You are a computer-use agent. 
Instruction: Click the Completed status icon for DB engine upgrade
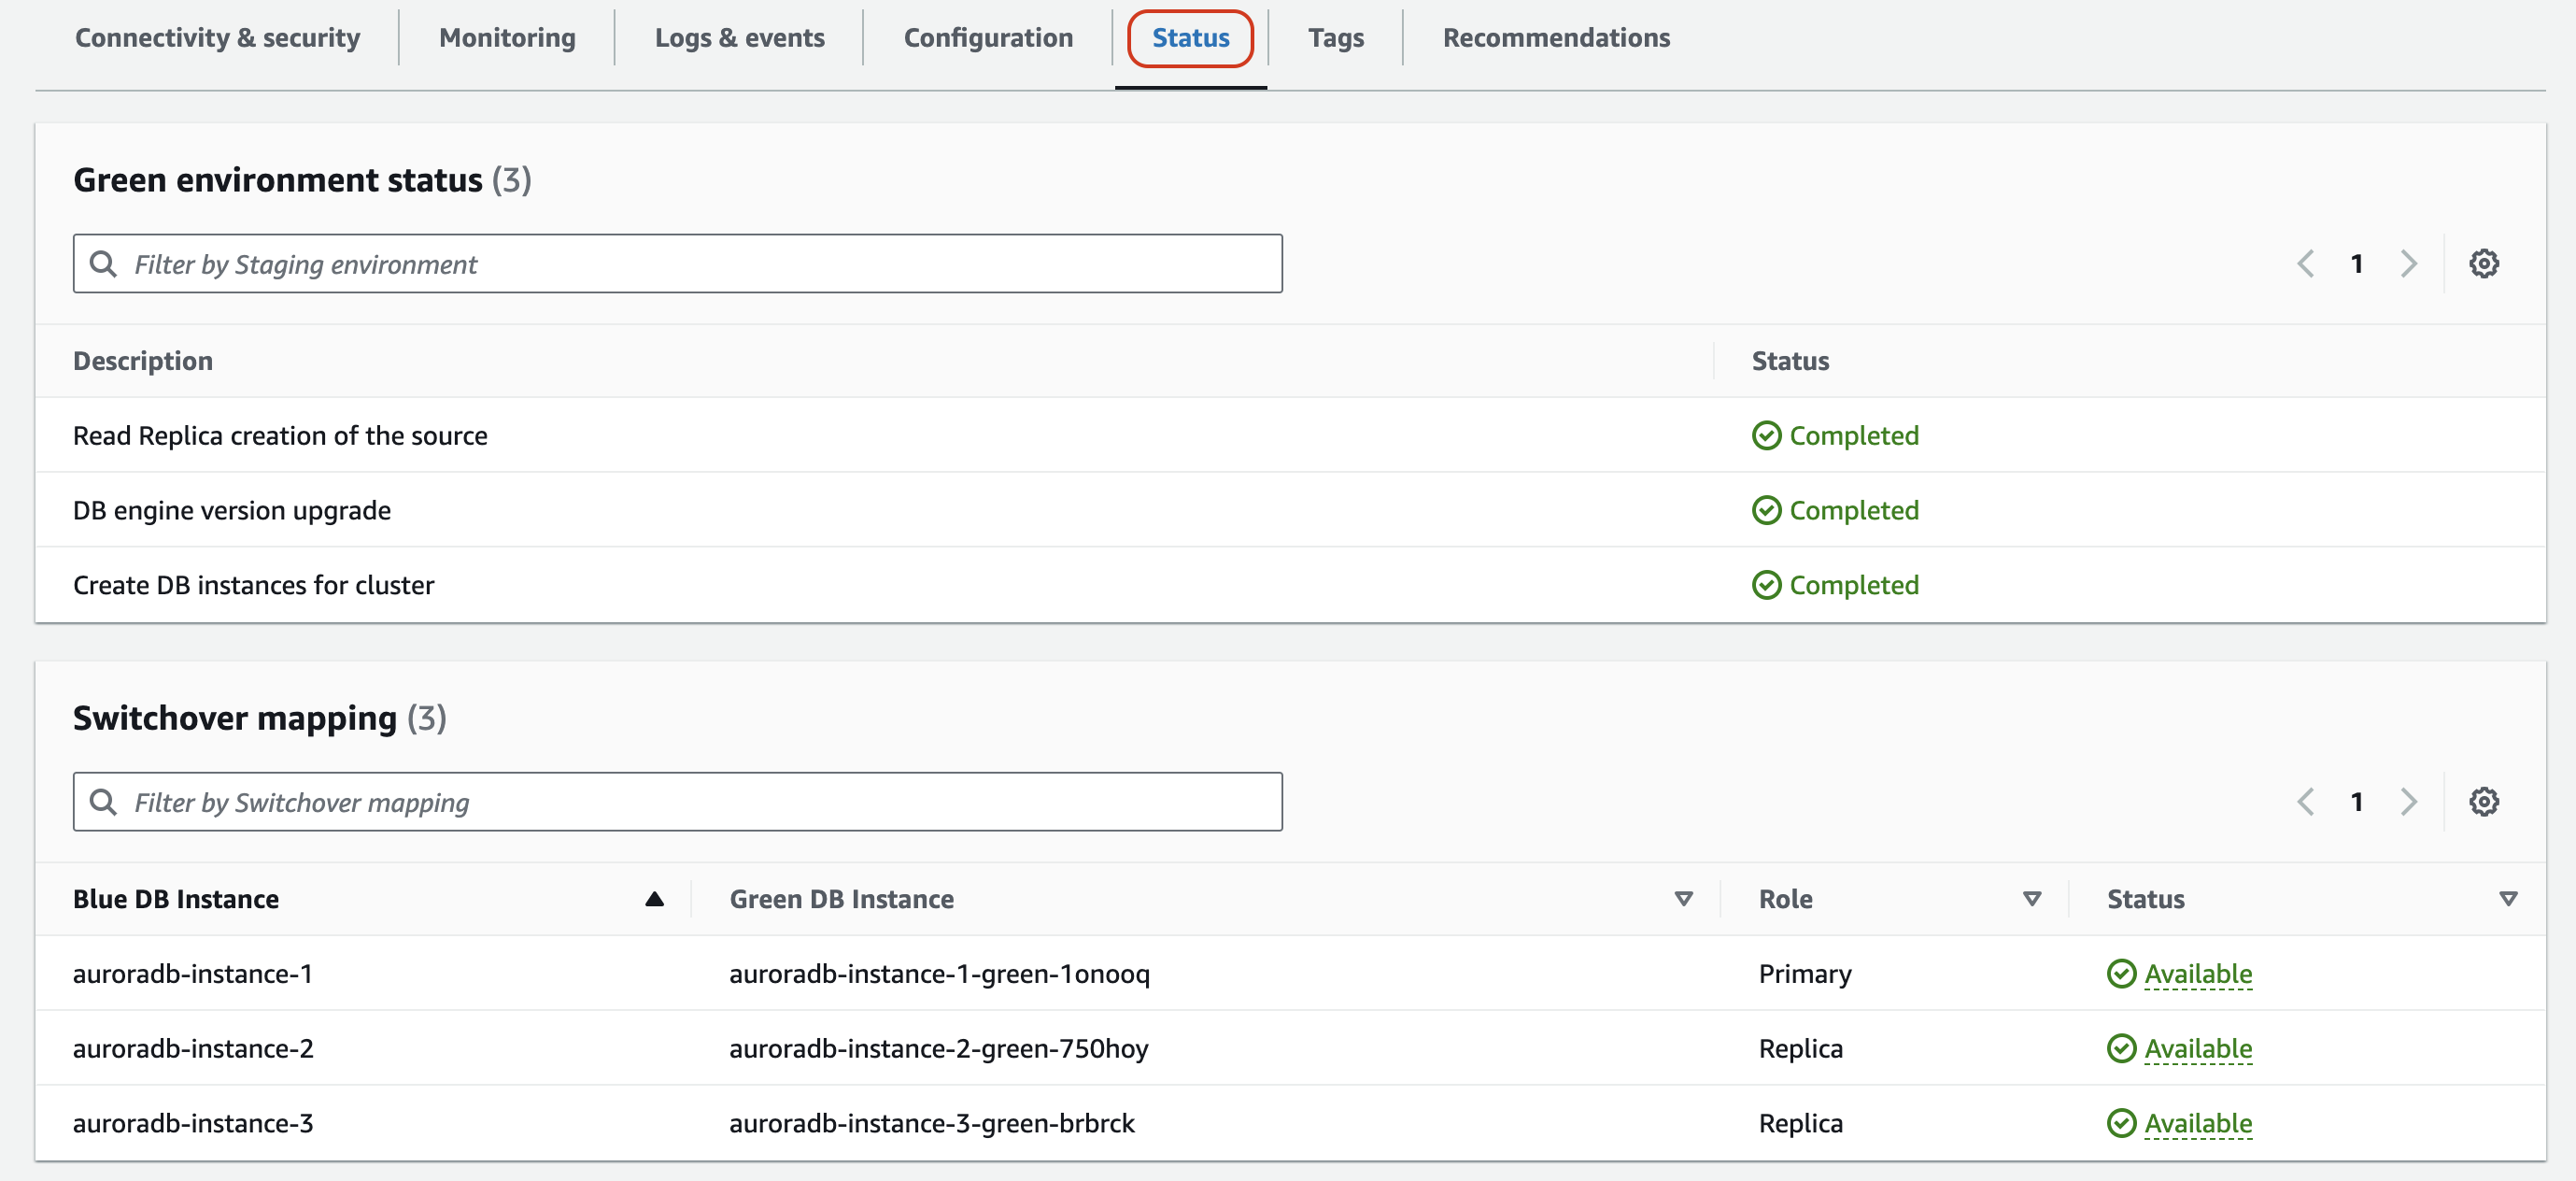click(1766, 509)
